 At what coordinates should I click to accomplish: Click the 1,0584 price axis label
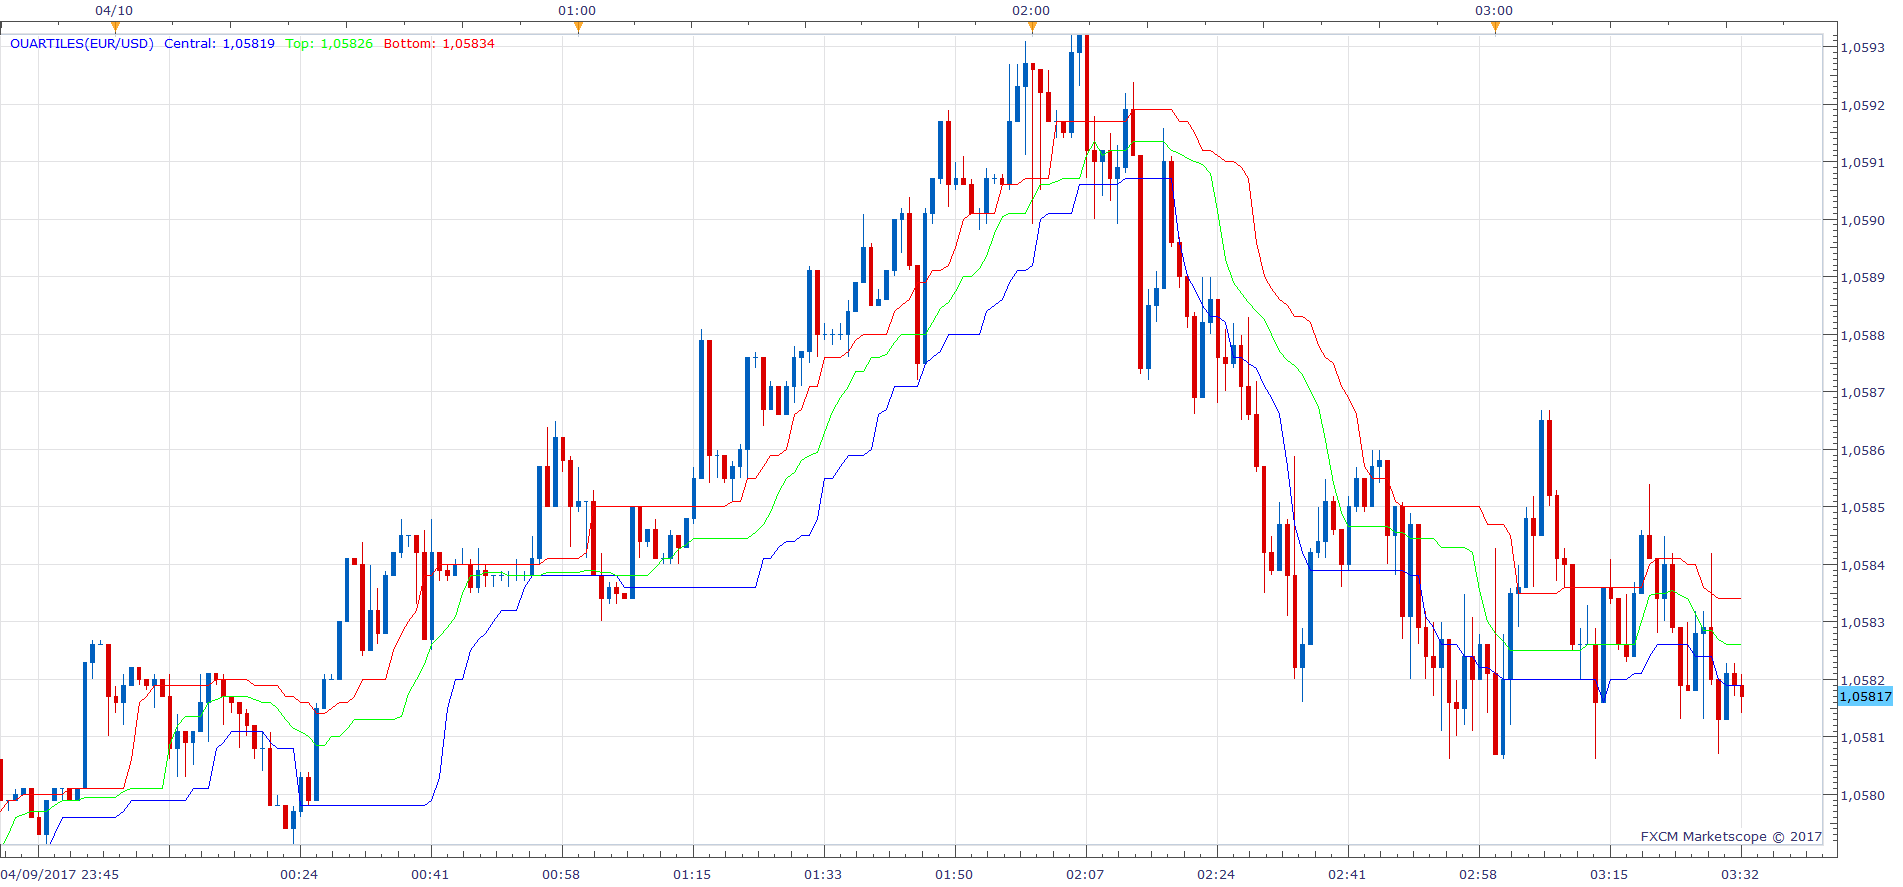pyautogui.click(x=1863, y=565)
